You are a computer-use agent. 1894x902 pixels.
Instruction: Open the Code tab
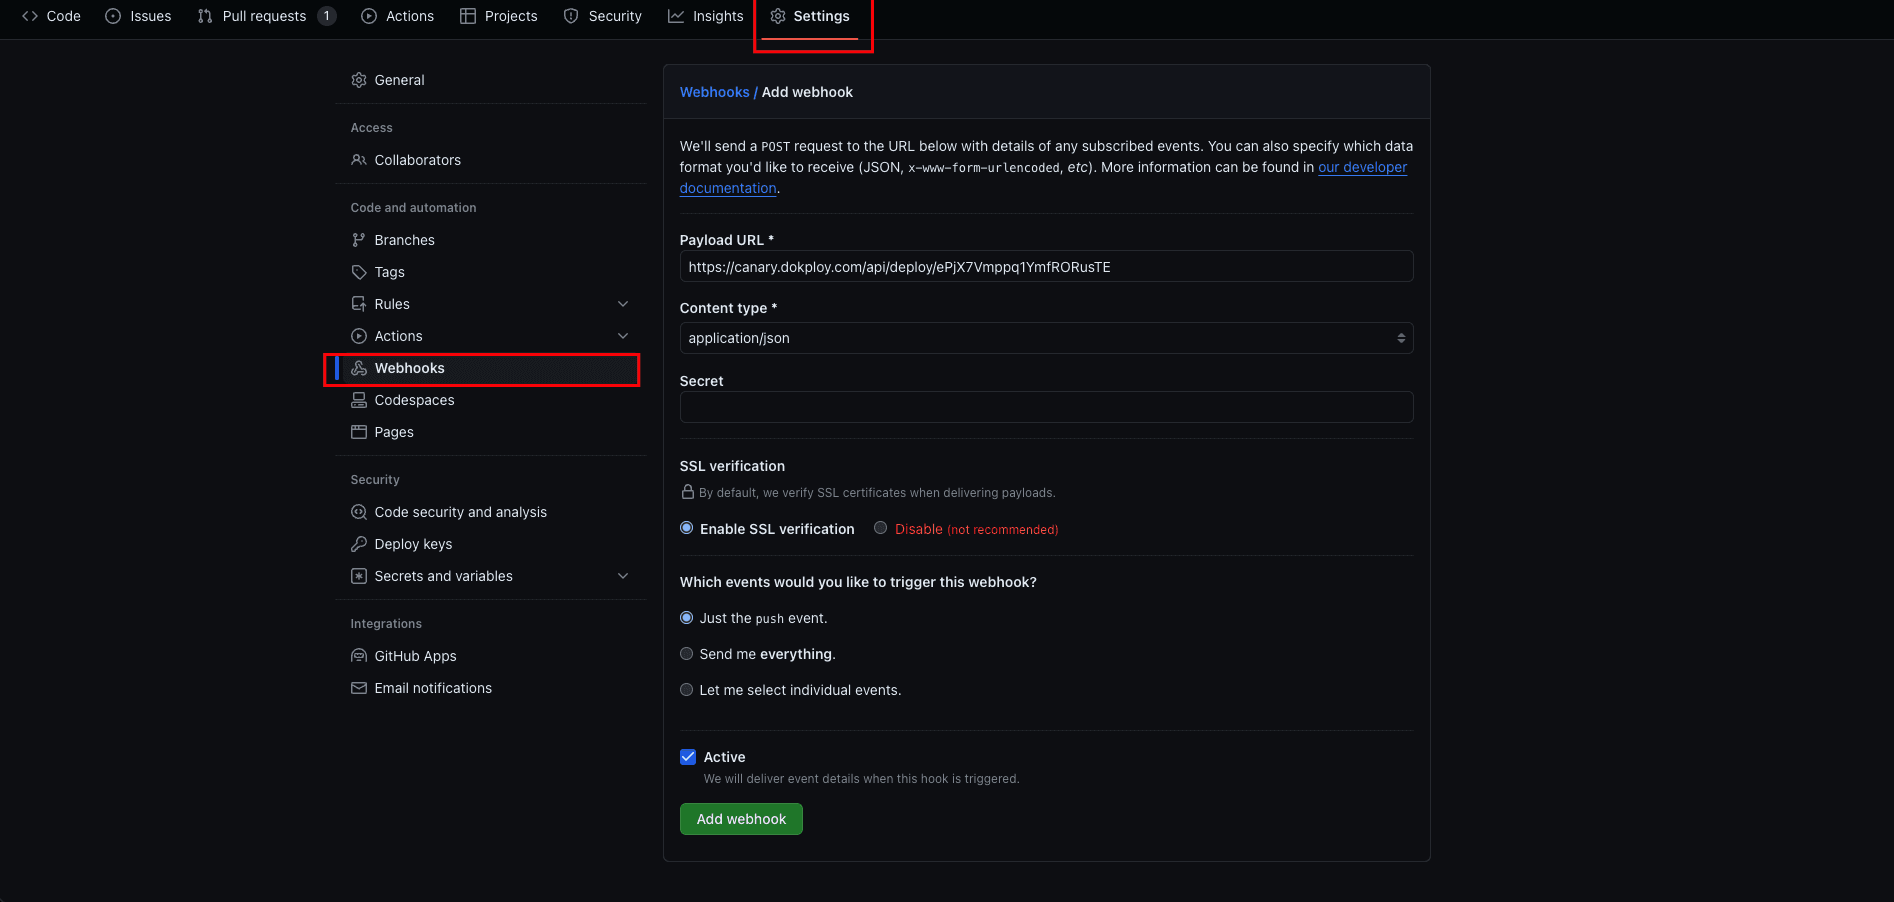(51, 16)
